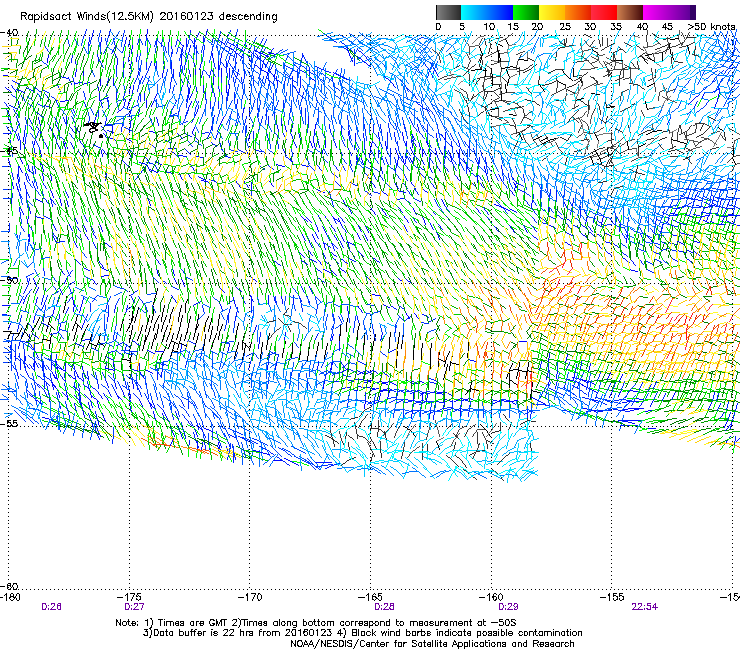Click the legend label '35'
This screenshot has width=740, height=650.
click(616, 27)
